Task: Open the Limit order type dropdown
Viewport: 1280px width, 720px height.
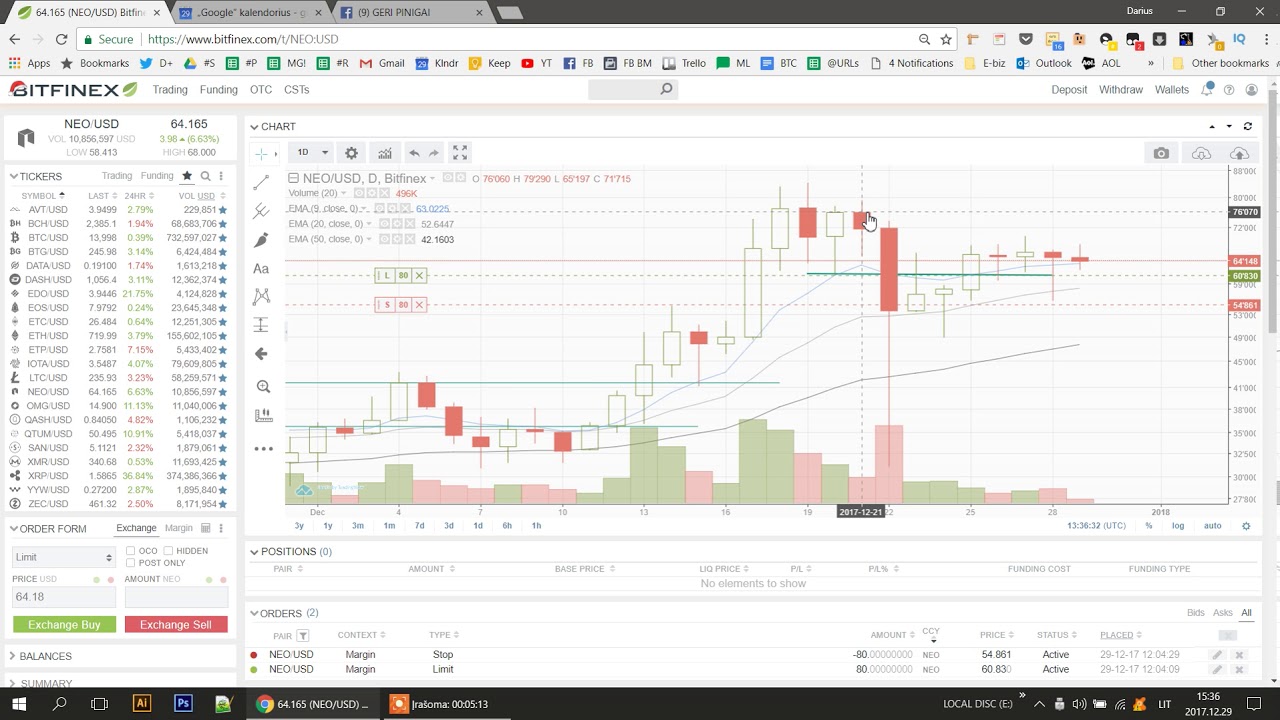Action: 64,557
